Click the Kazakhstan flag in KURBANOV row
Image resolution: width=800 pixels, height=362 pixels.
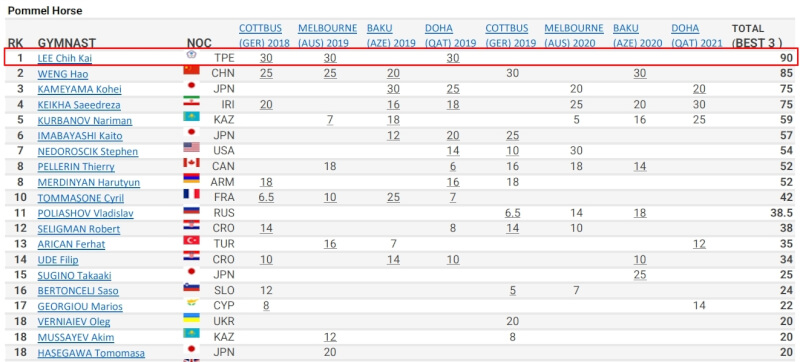[x=191, y=117]
